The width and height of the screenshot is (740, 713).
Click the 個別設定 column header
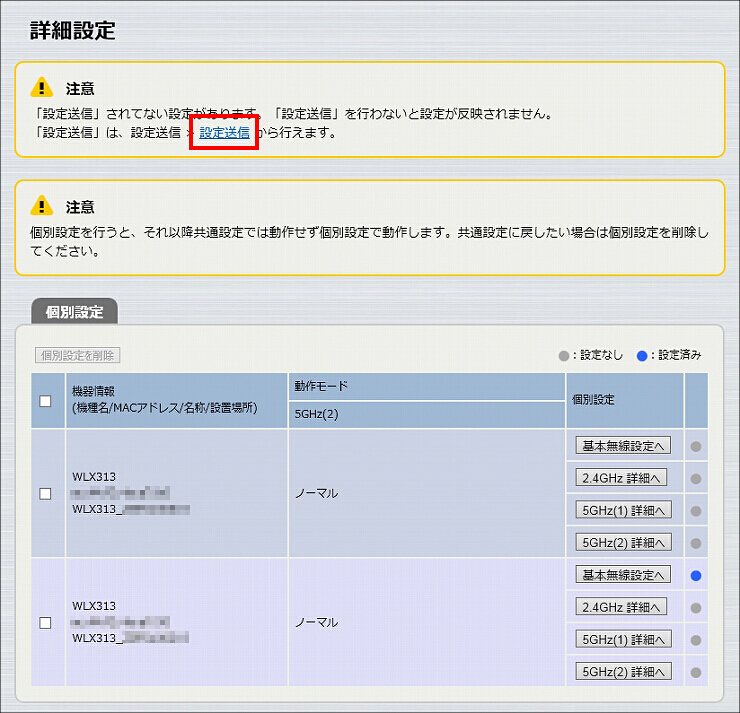click(x=625, y=400)
